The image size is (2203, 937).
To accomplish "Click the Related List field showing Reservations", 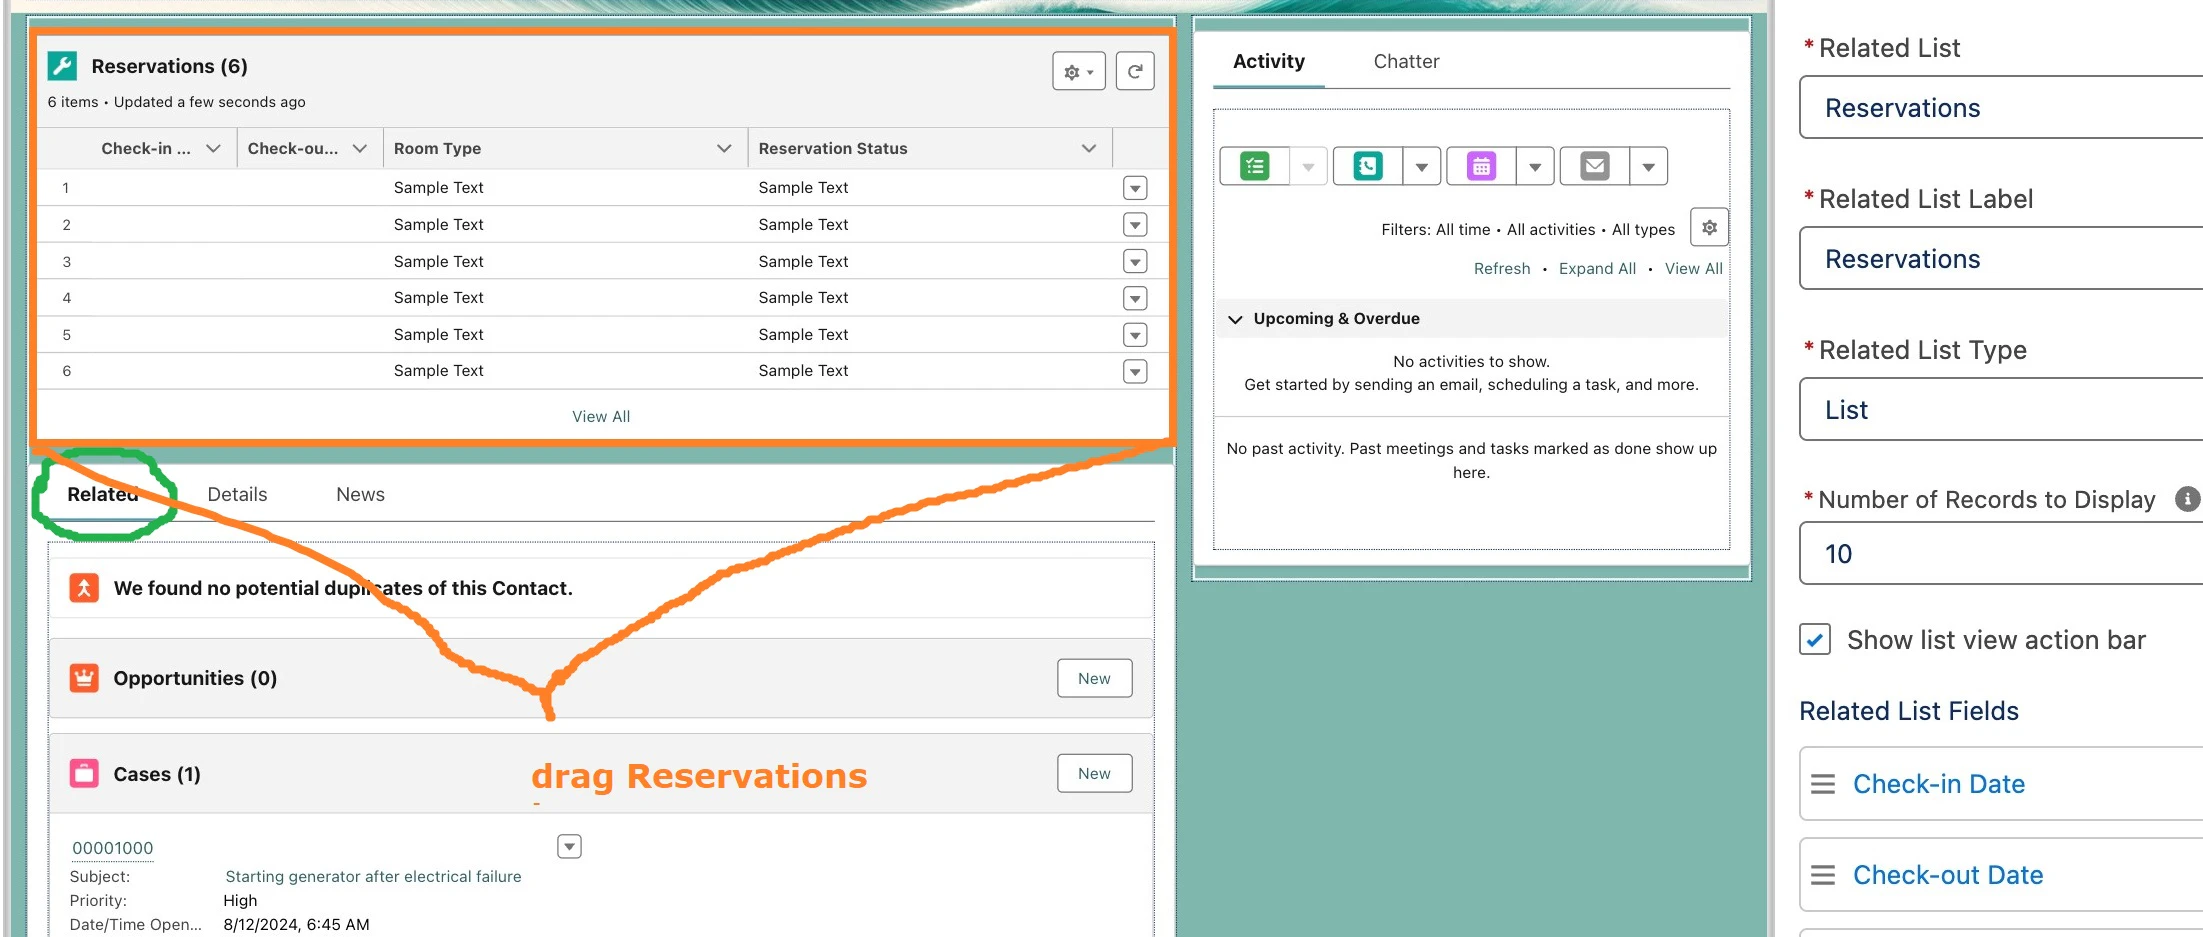I will tap(2001, 108).
